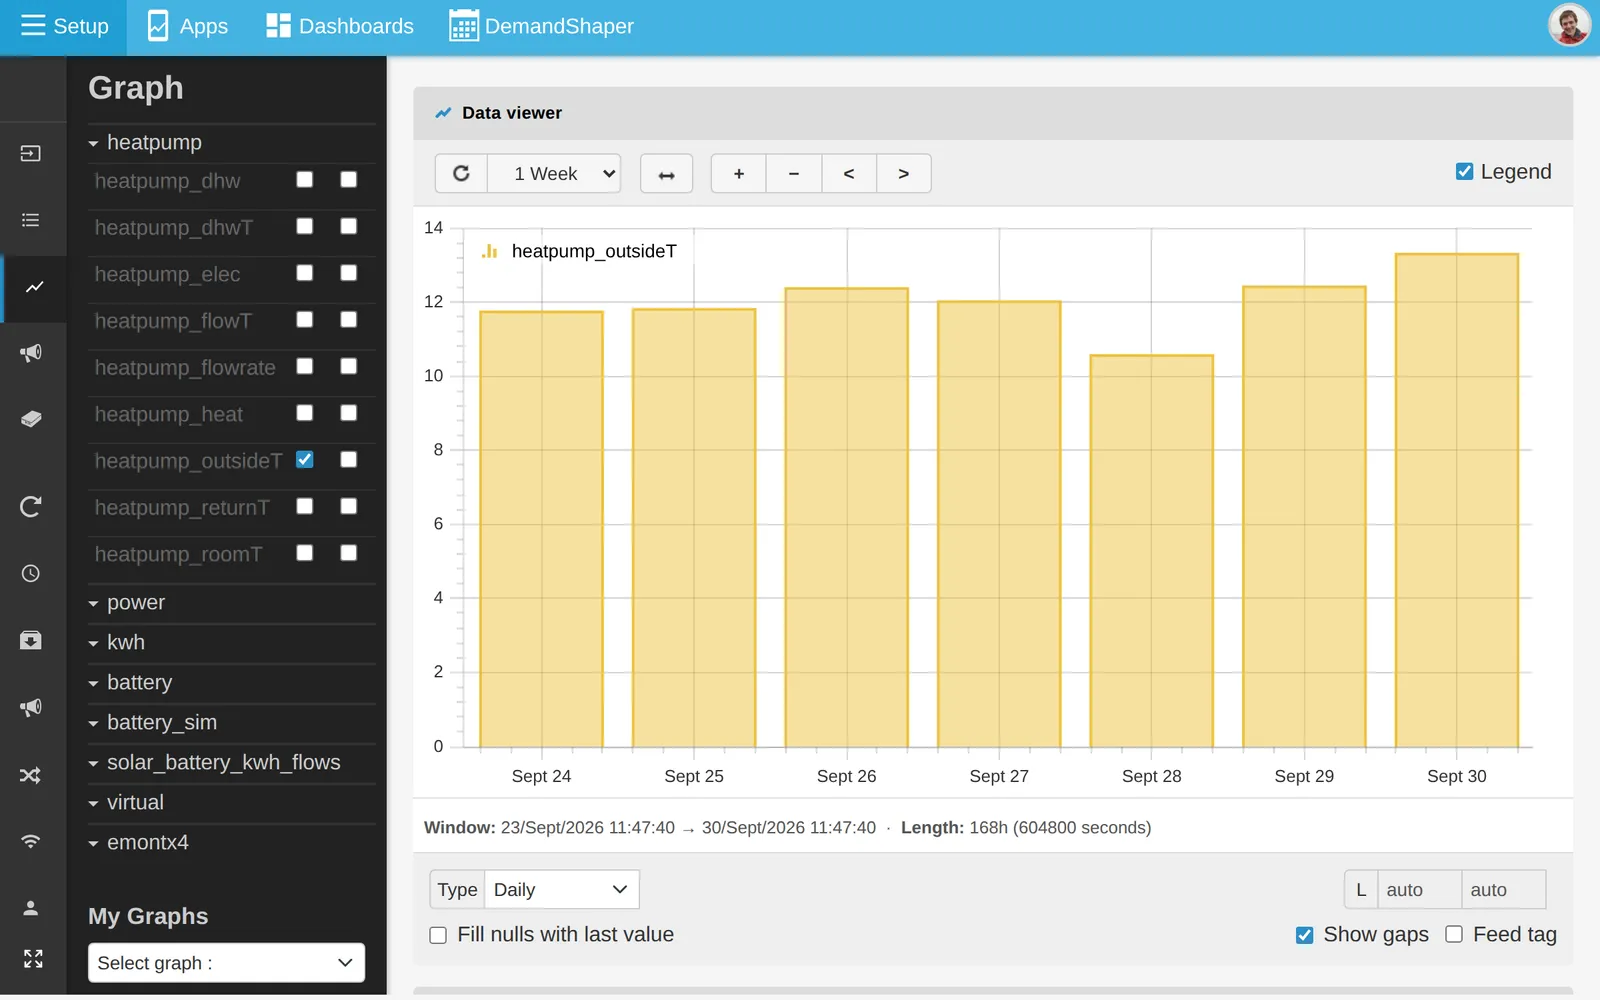The image size is (1600, 1000).
Task: Click the heatpump_outsideT legend entry
Action: [x=594, y=252]
